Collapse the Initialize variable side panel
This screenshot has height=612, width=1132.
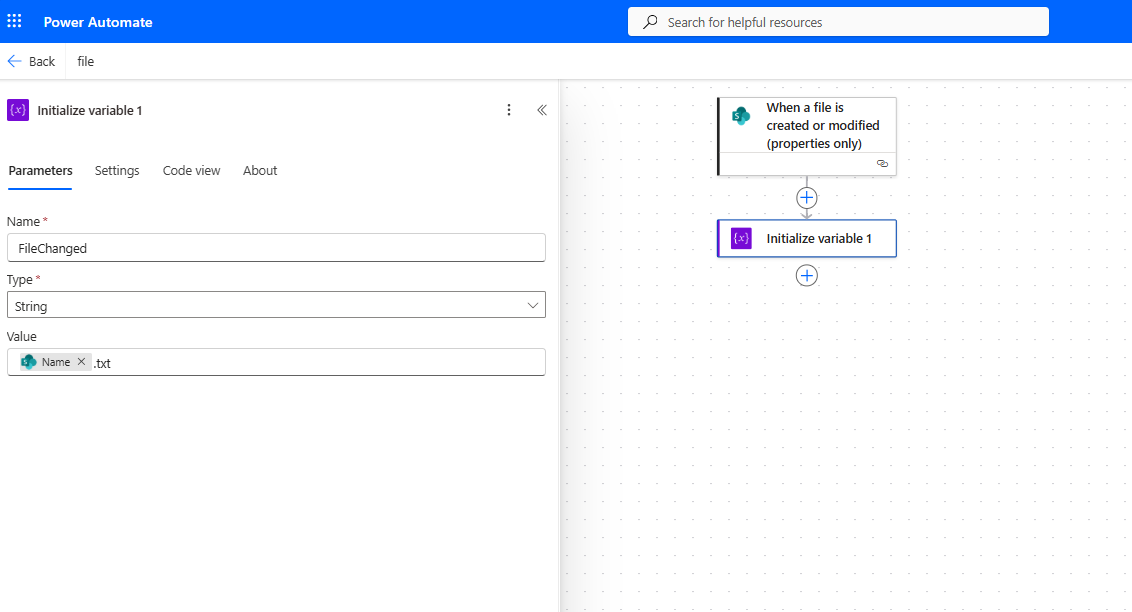point(542,110)
